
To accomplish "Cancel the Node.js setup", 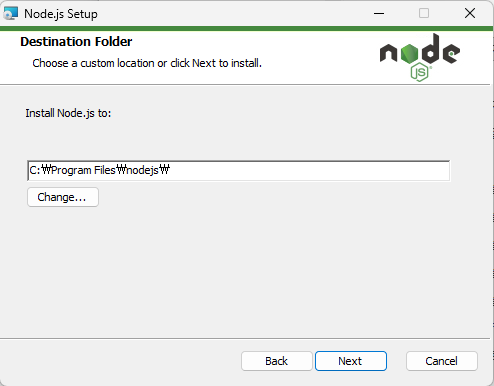I will 441,361.
